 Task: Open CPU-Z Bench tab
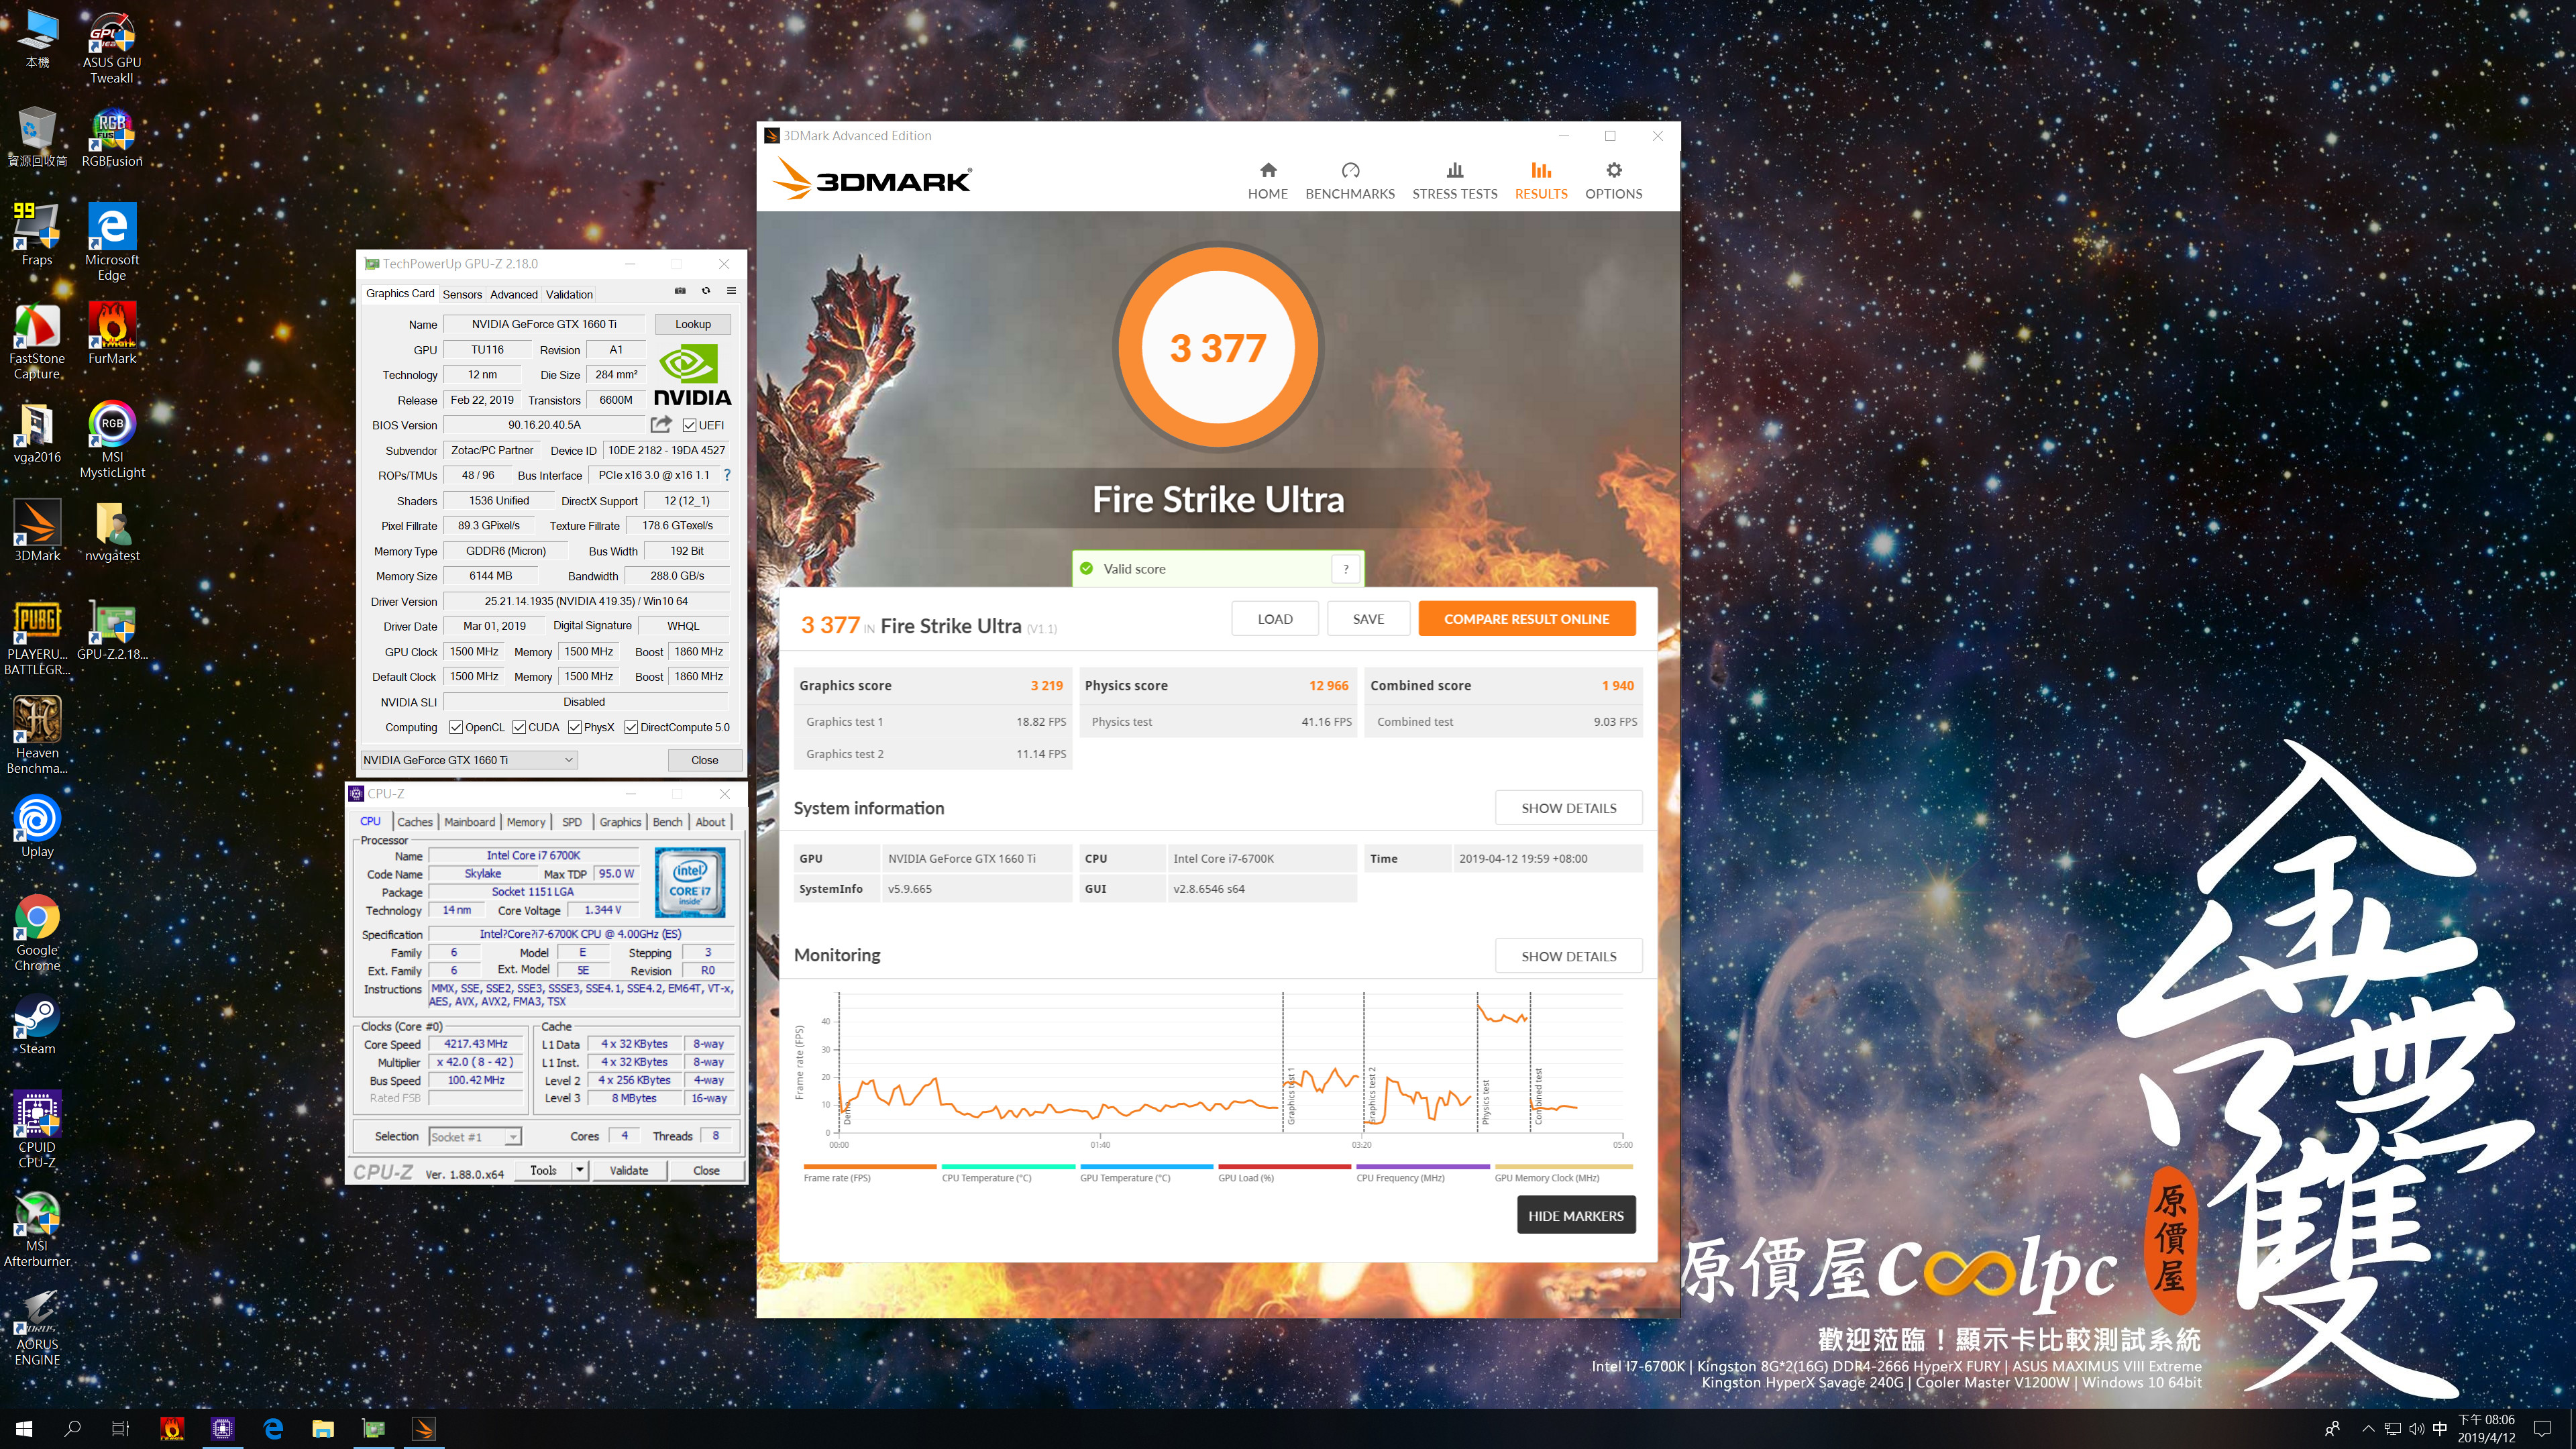tap(668, 822)
